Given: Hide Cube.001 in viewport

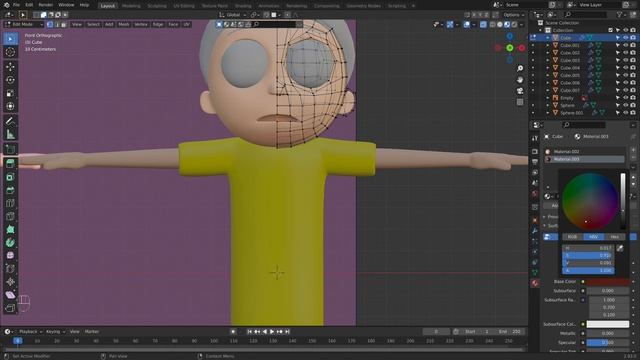Looking at the screenshot, I should (625, 45).
